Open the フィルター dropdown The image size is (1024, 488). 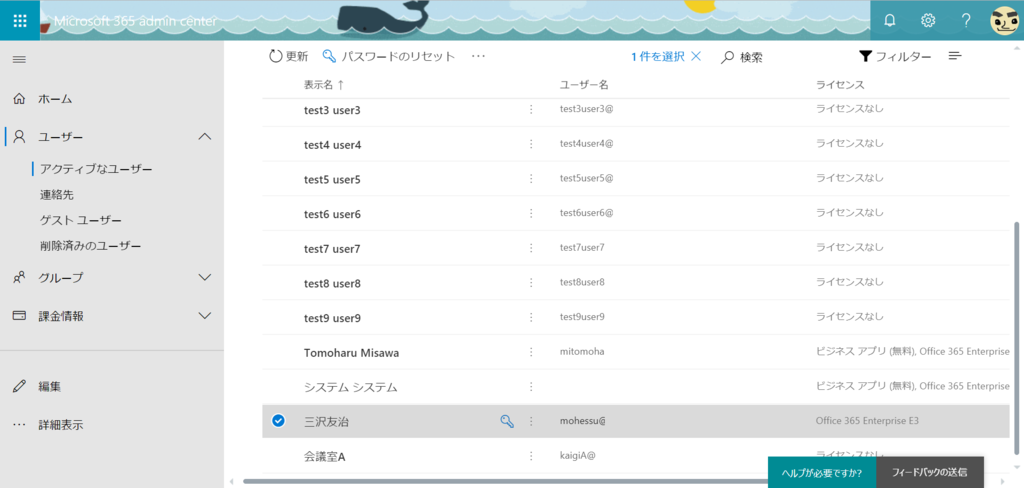tap(895, 57)
